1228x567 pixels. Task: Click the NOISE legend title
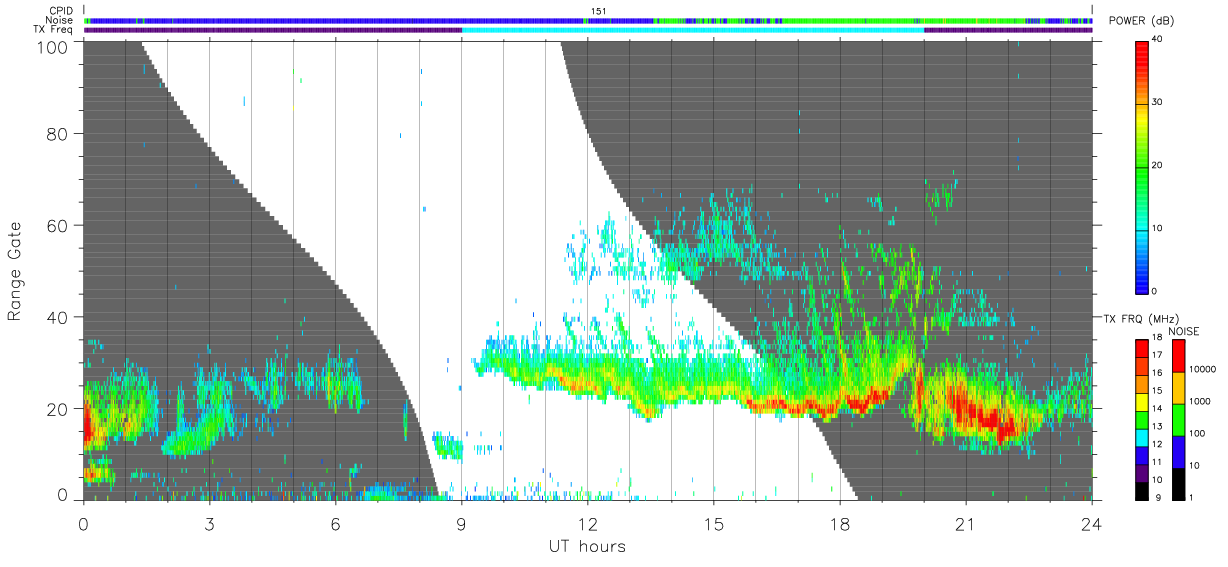click(x=1183, y=331)
